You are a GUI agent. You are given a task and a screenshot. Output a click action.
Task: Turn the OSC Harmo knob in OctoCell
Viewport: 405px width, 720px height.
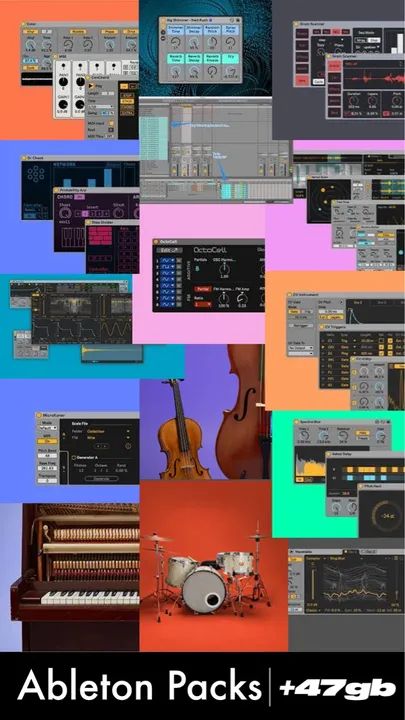point(224,270)
